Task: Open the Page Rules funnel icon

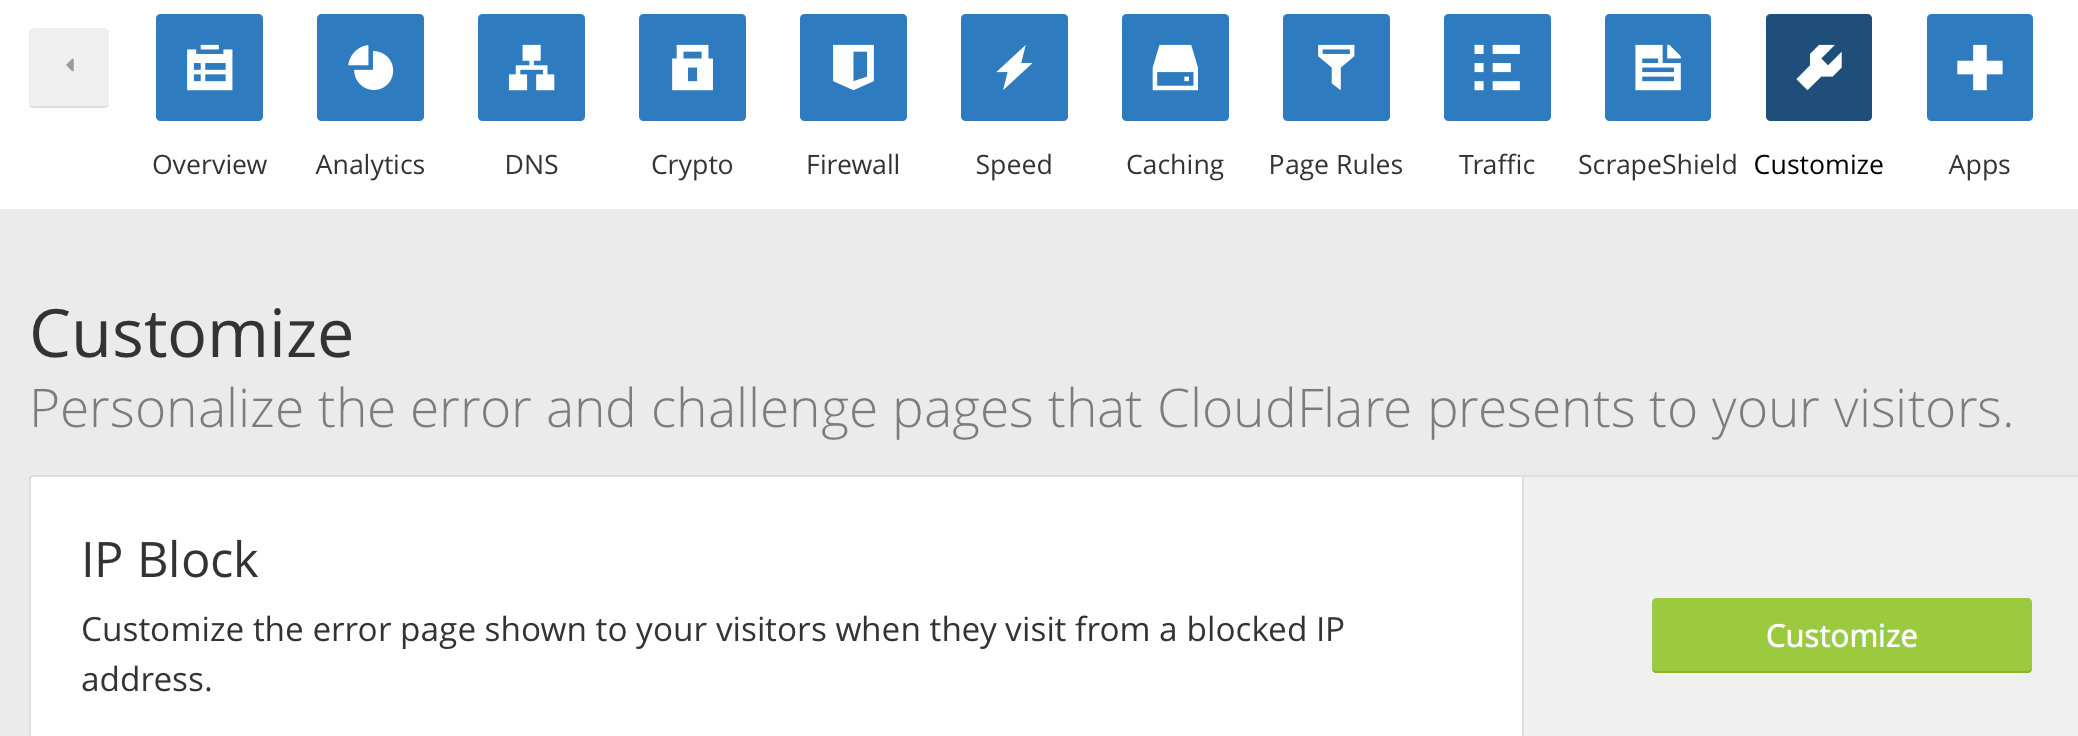Action: point(1336,68)
